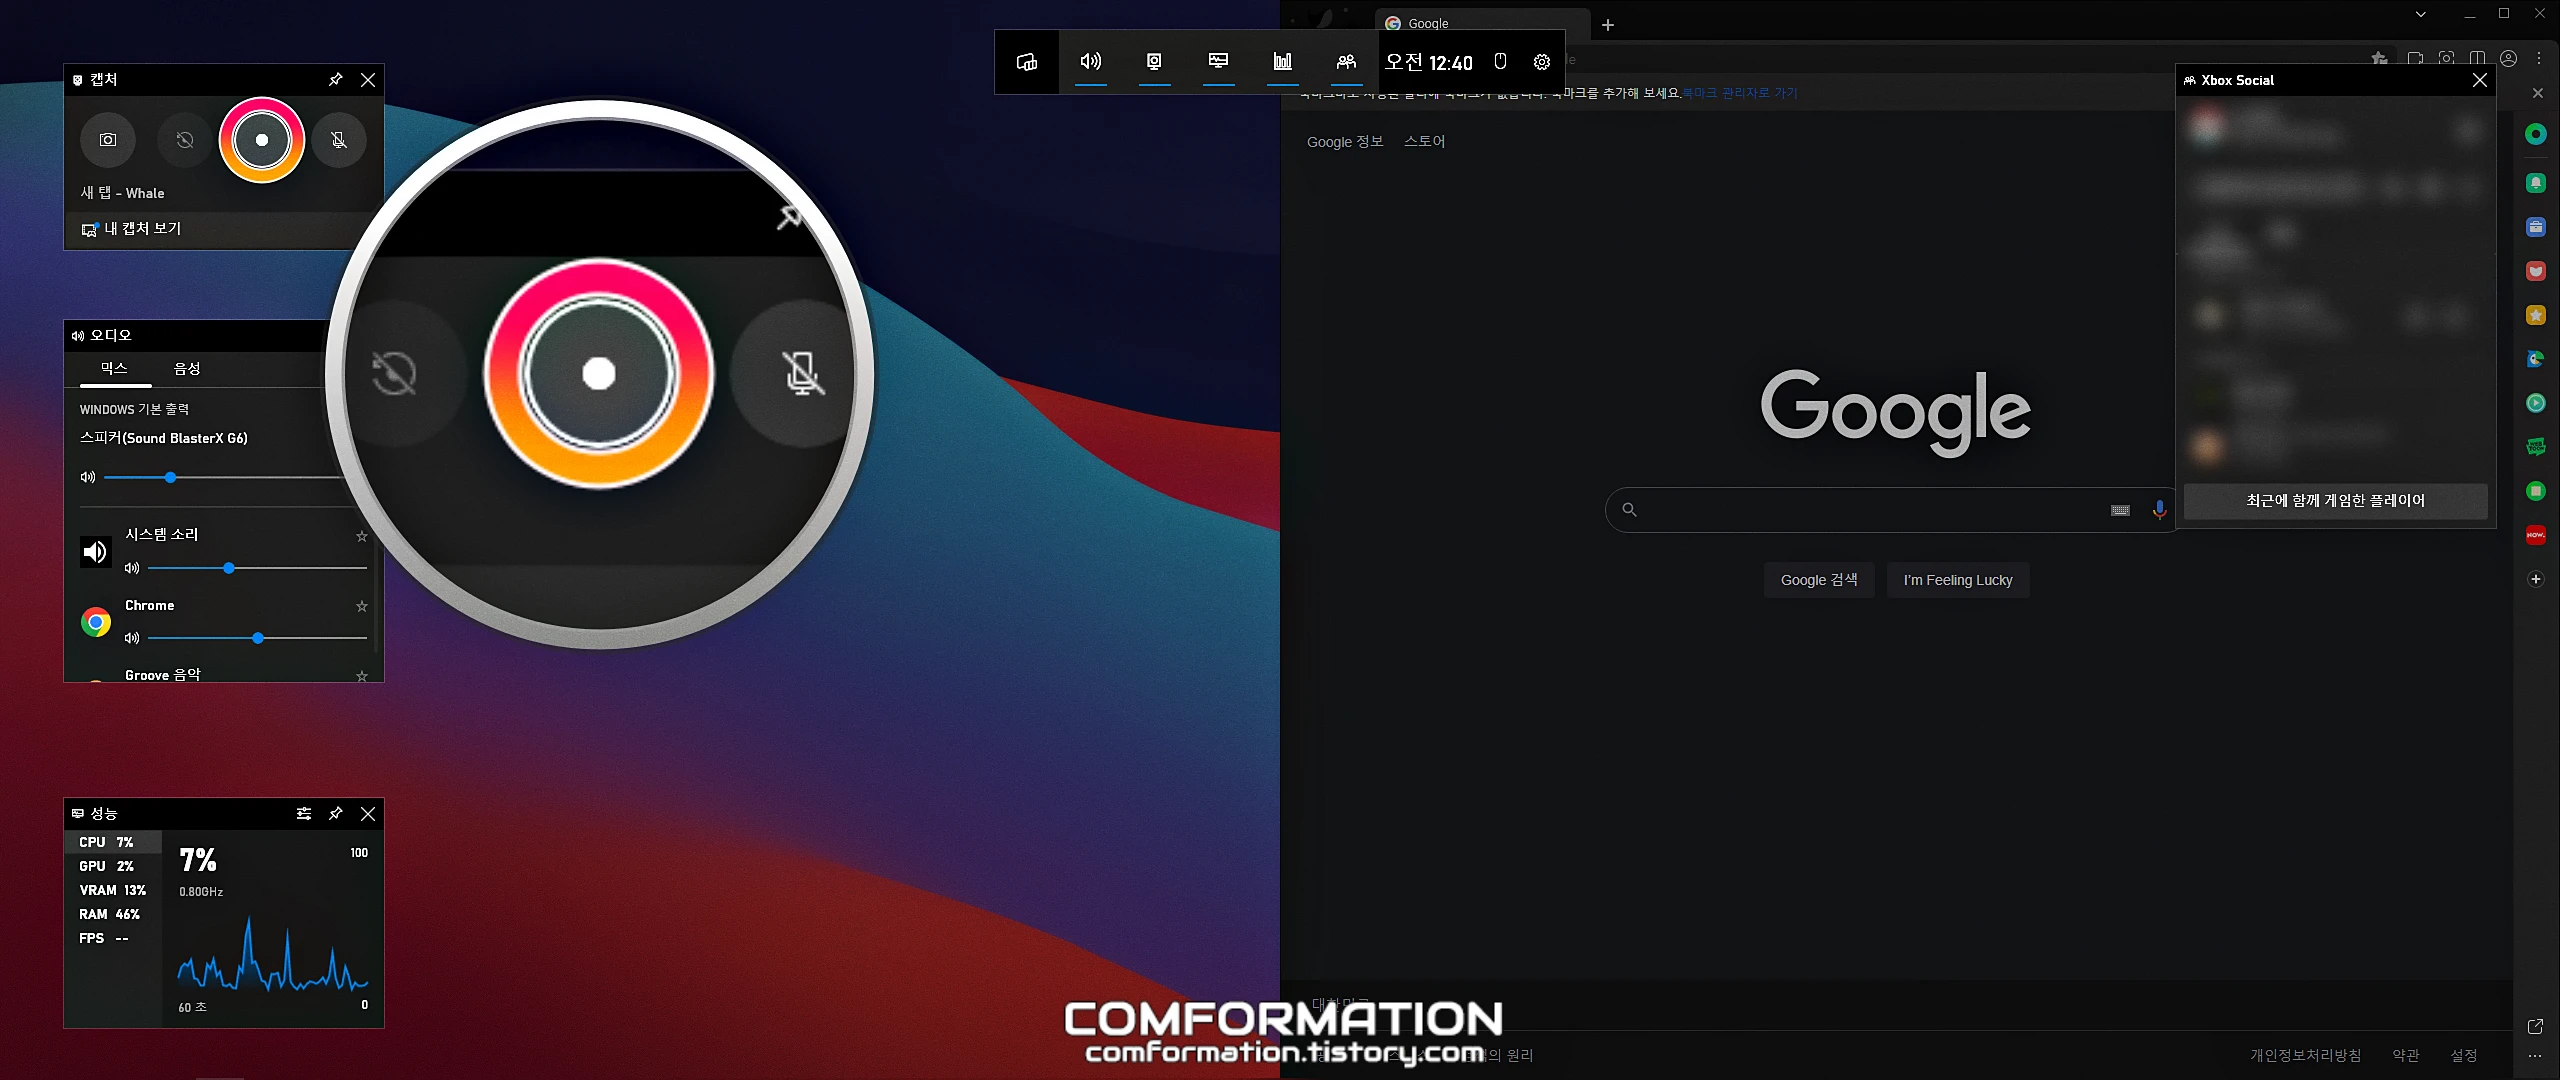Mute the 시스템 소리 speaker icon
The image size is (2560, 1080).
131,568
